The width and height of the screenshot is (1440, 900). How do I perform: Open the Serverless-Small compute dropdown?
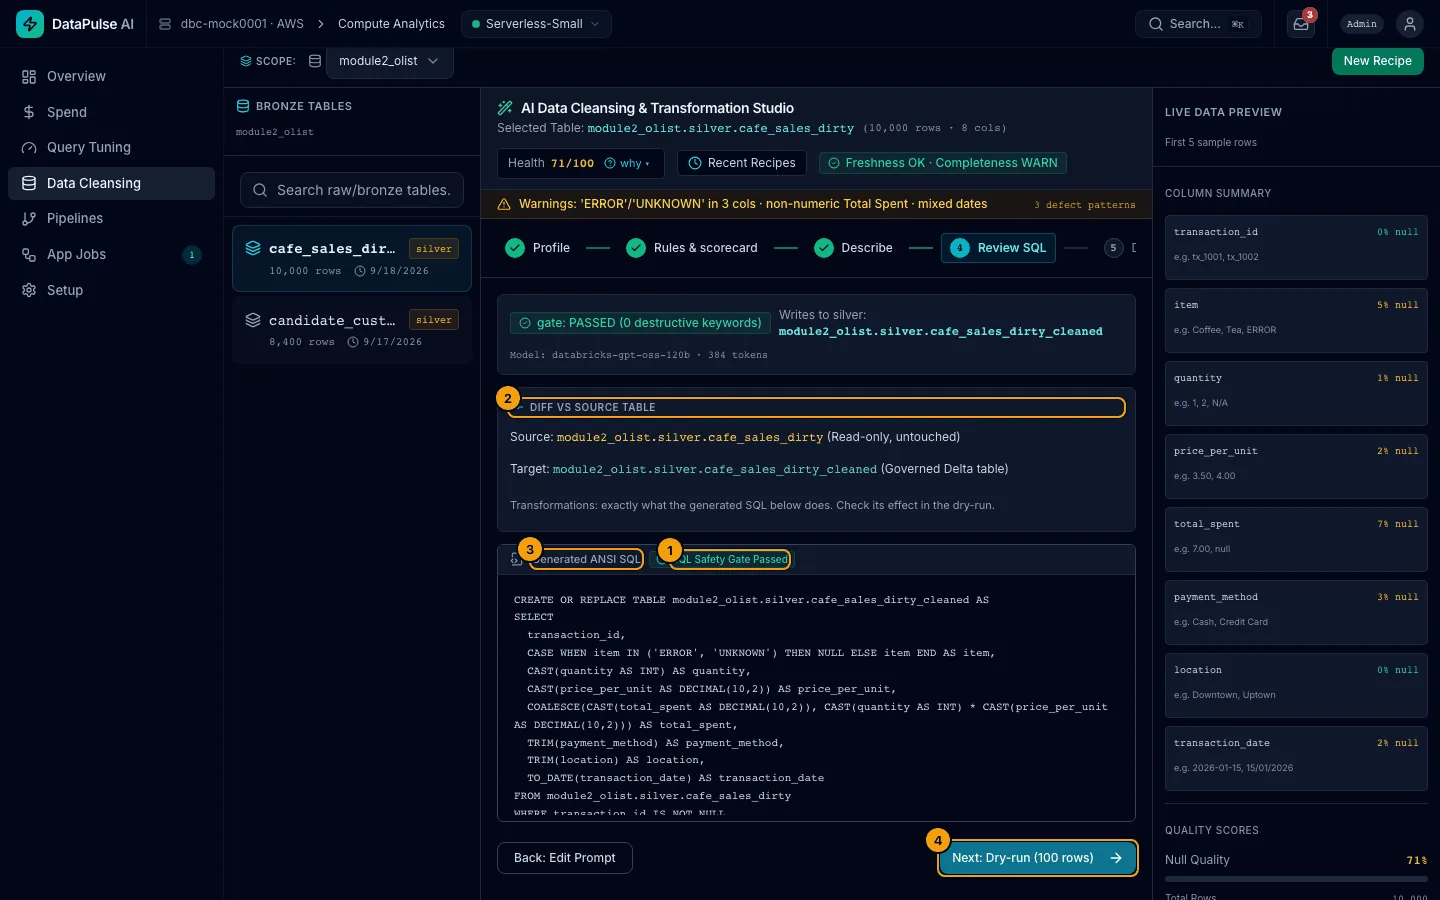(536, 24)
